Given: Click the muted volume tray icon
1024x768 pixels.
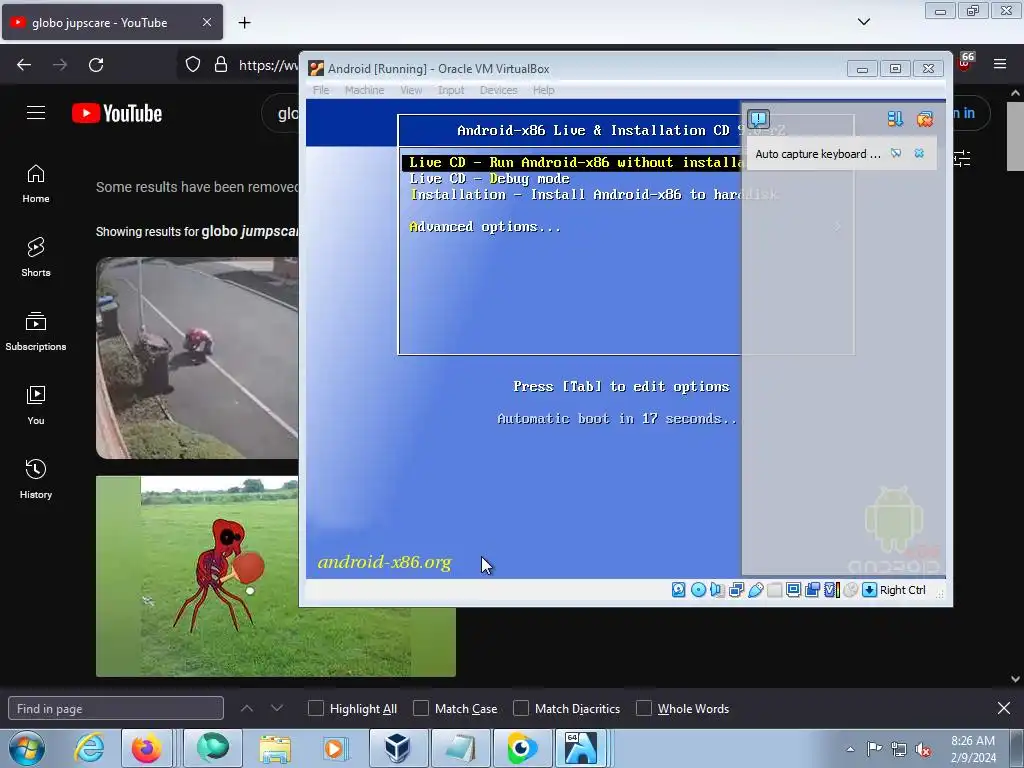Looking at the screenshot, I should coord(923,750).
